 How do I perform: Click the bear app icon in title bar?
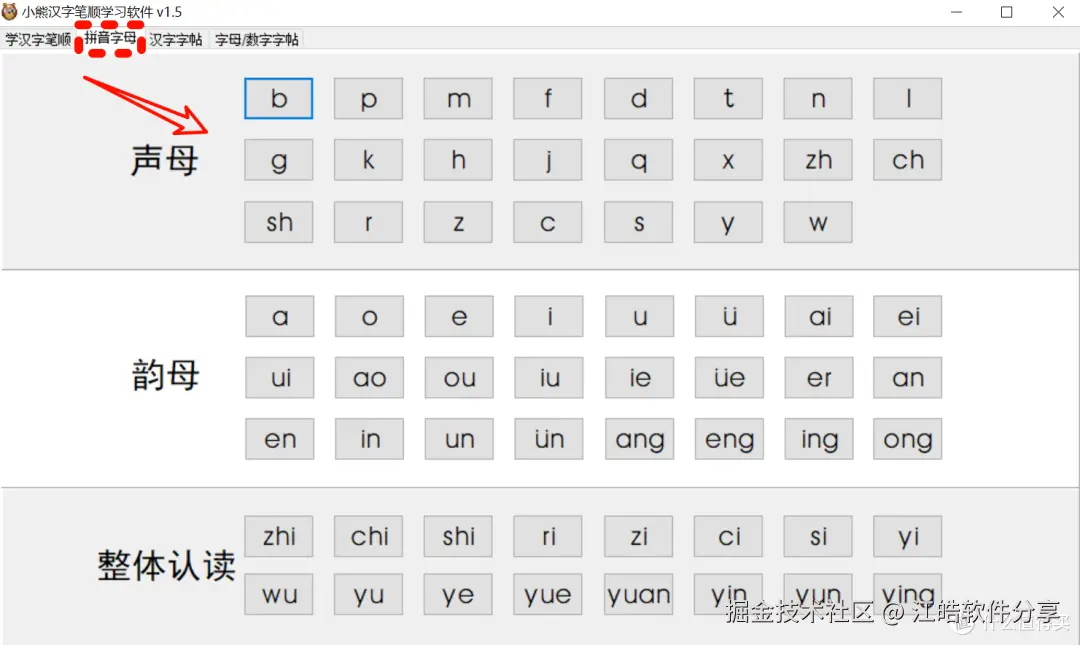(15, 12)
